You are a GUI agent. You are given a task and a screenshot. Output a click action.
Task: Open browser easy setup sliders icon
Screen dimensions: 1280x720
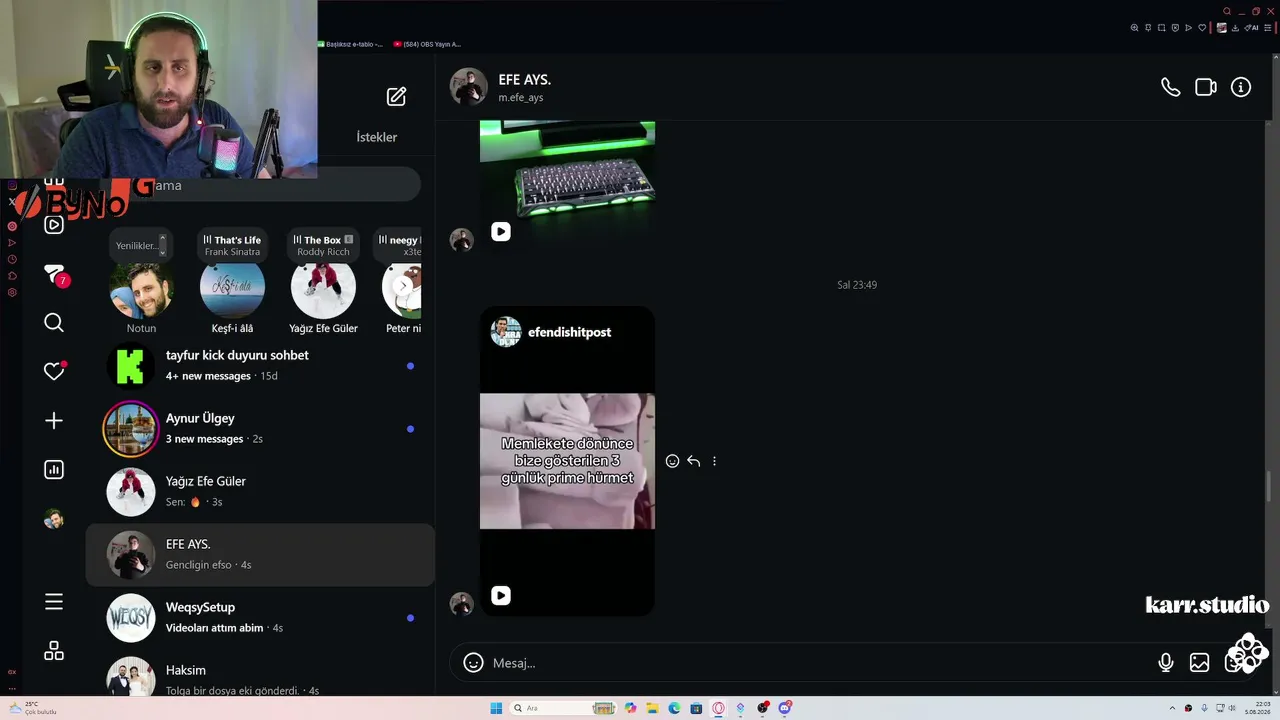[1269, 28]
